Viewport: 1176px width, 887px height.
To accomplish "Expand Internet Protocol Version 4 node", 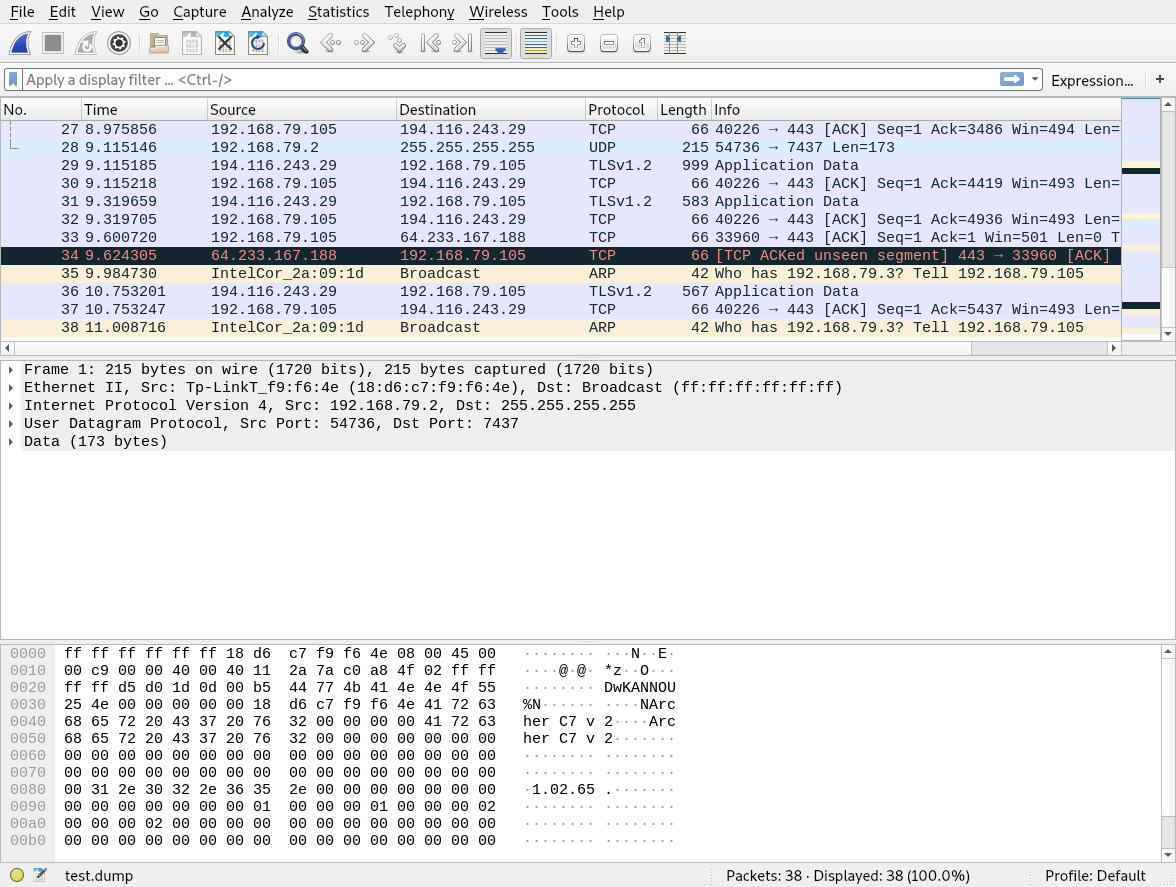I will click(x=11, y=406).
